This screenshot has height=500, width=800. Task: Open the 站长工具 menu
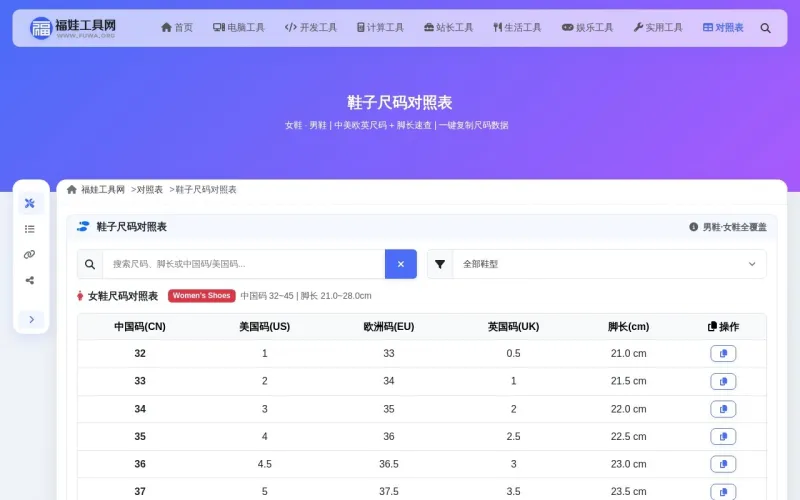pyautogui.click(x=448, y=28)
